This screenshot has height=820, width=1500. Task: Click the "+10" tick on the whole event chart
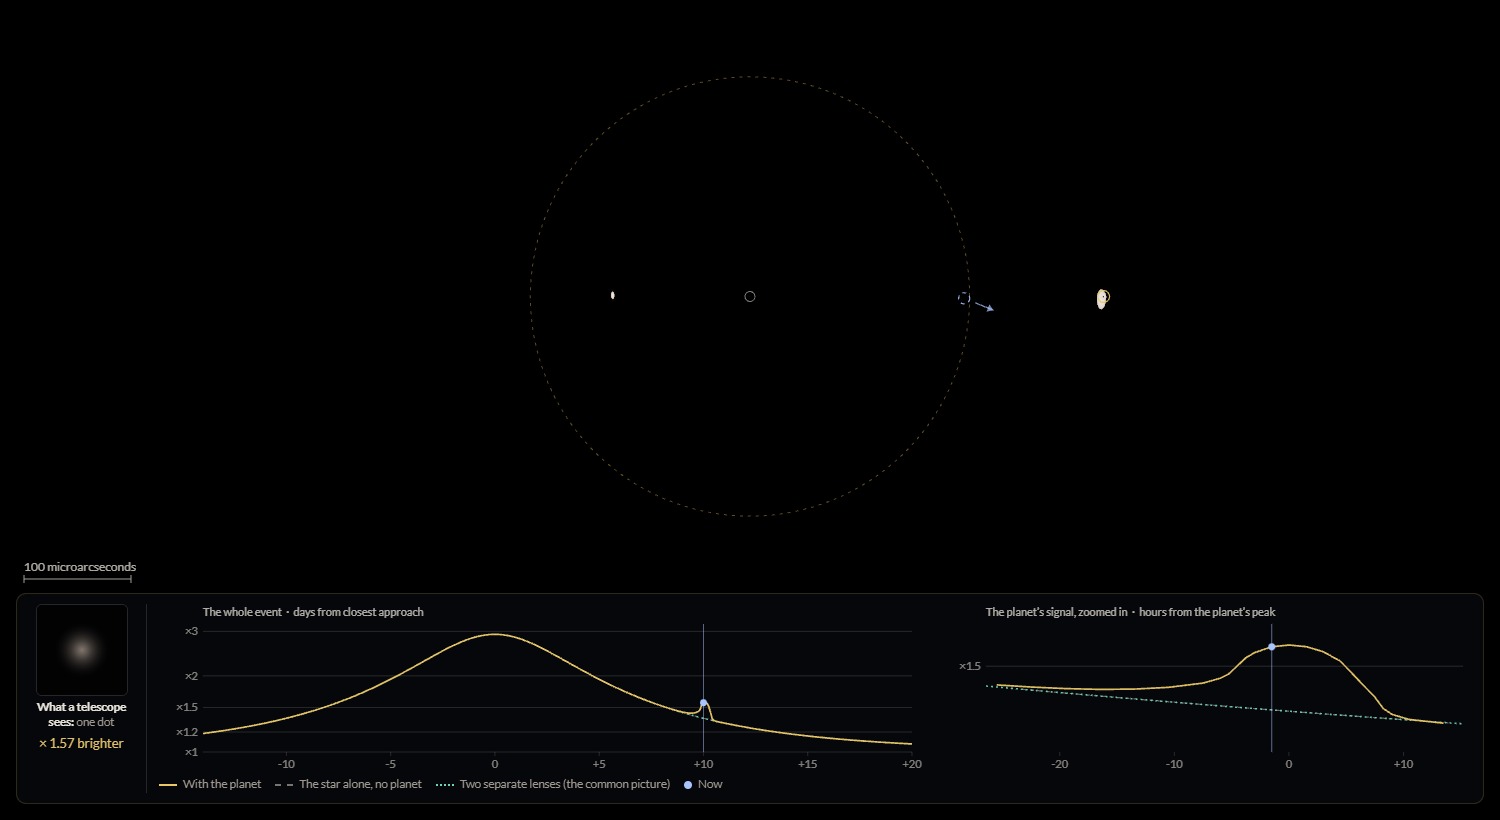(703, 764)
